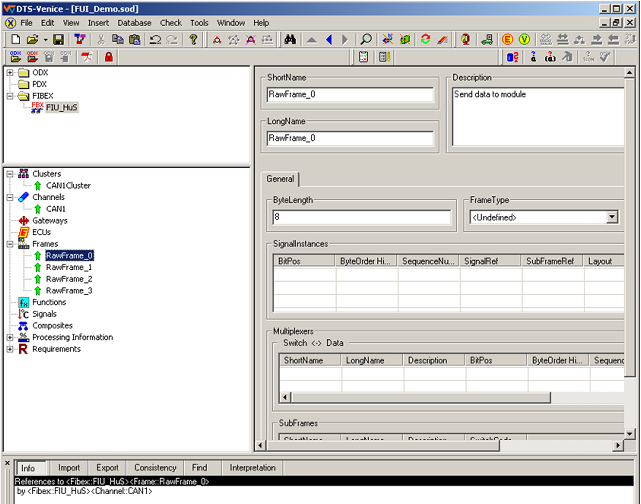Collapse the Frames tree node
This screenshot has height=504, width=641.
tap(10, 244)
